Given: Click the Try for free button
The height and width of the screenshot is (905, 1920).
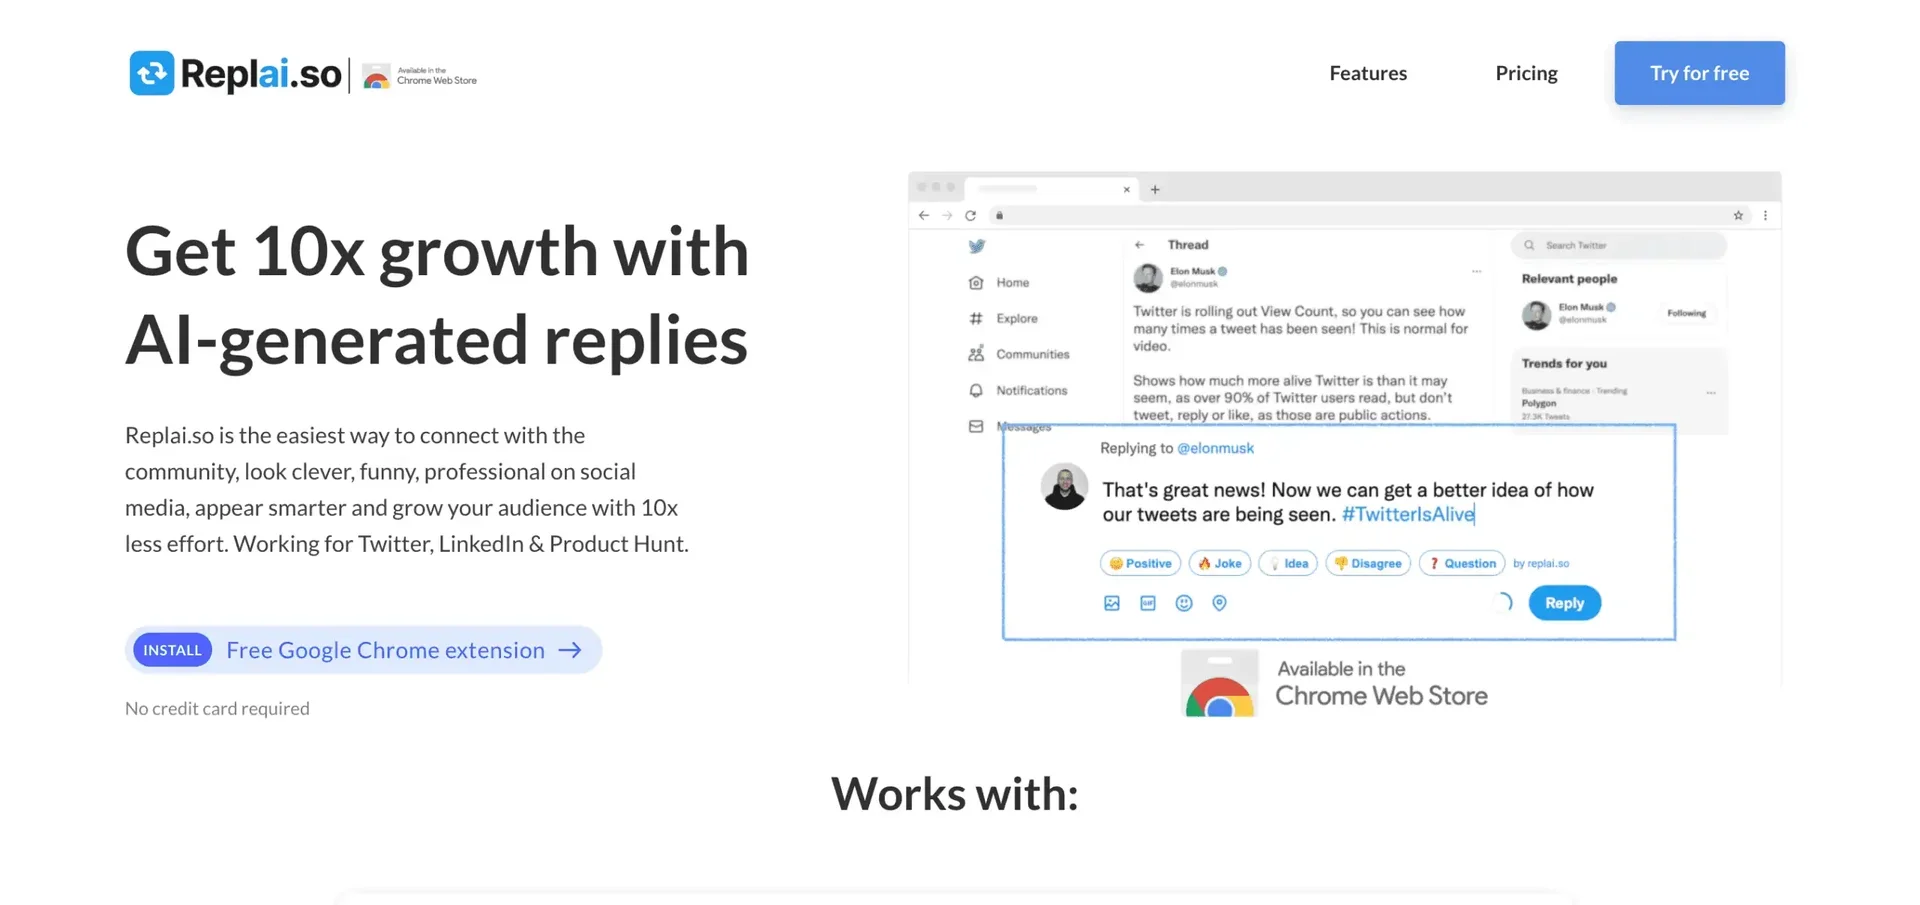Looking at the screenshot, I should [x=1698, y=73].
